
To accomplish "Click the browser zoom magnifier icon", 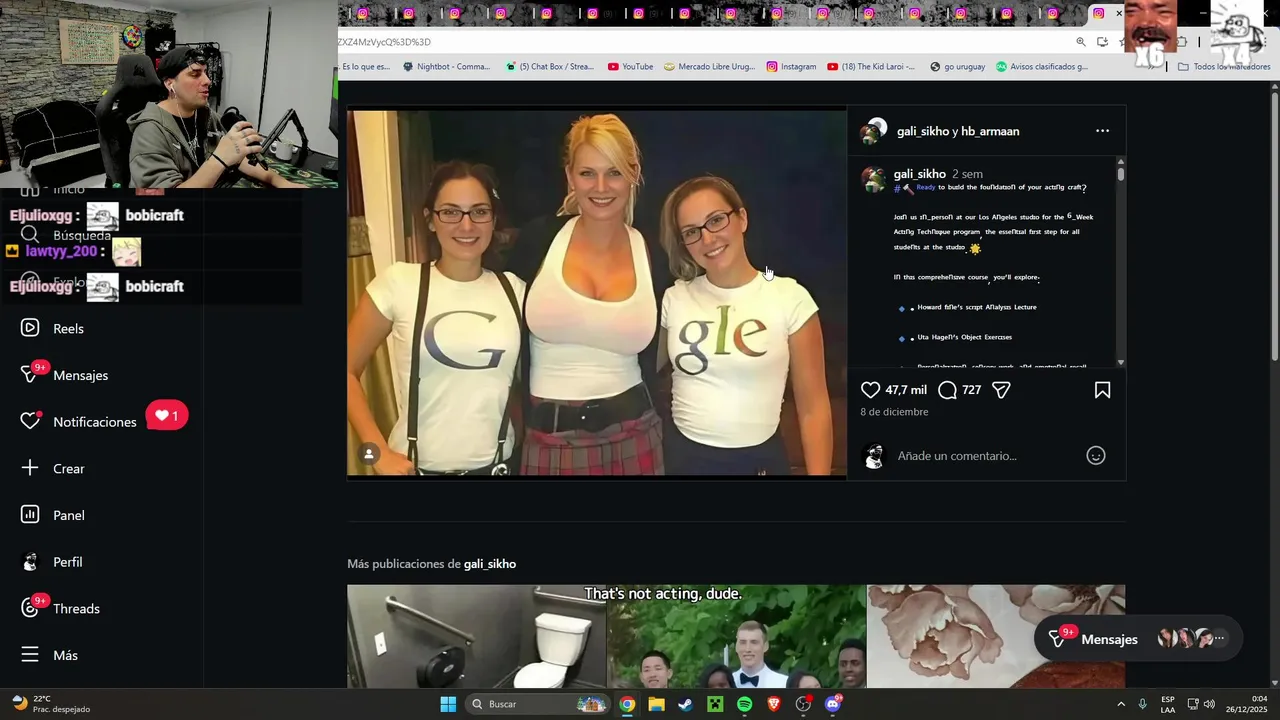I will (x=1080, y=42).
